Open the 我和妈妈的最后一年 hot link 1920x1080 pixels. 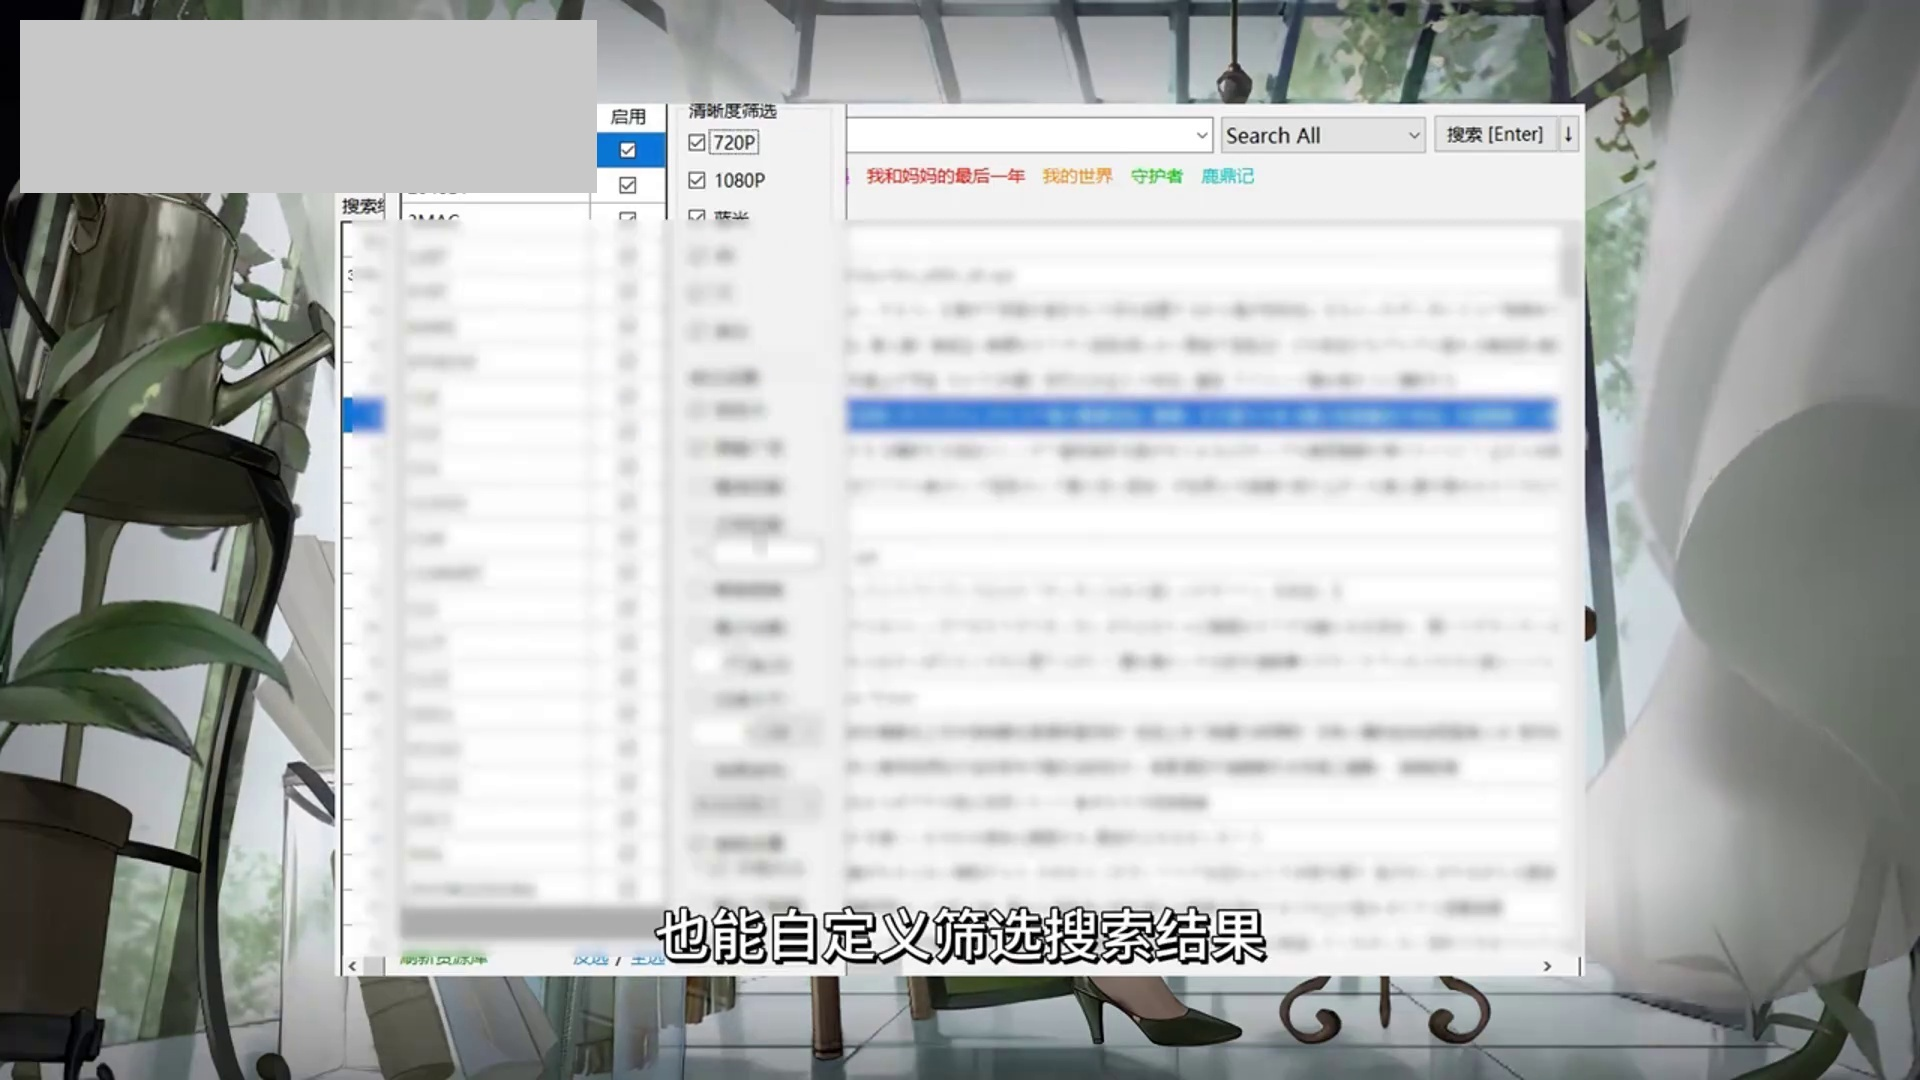pos(945,177)
